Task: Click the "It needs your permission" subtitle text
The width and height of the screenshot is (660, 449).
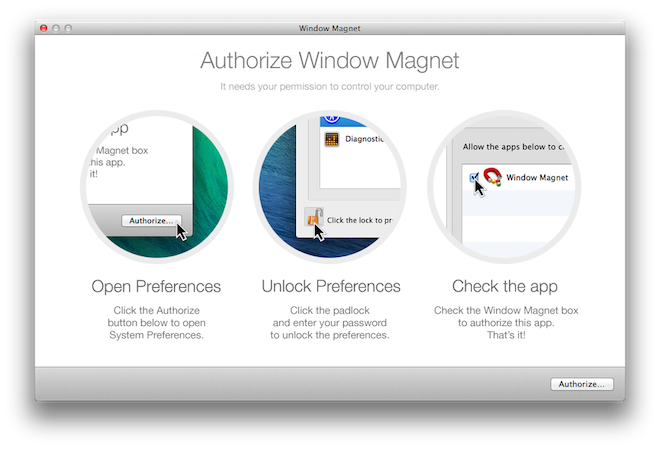Action: point(329,87)
